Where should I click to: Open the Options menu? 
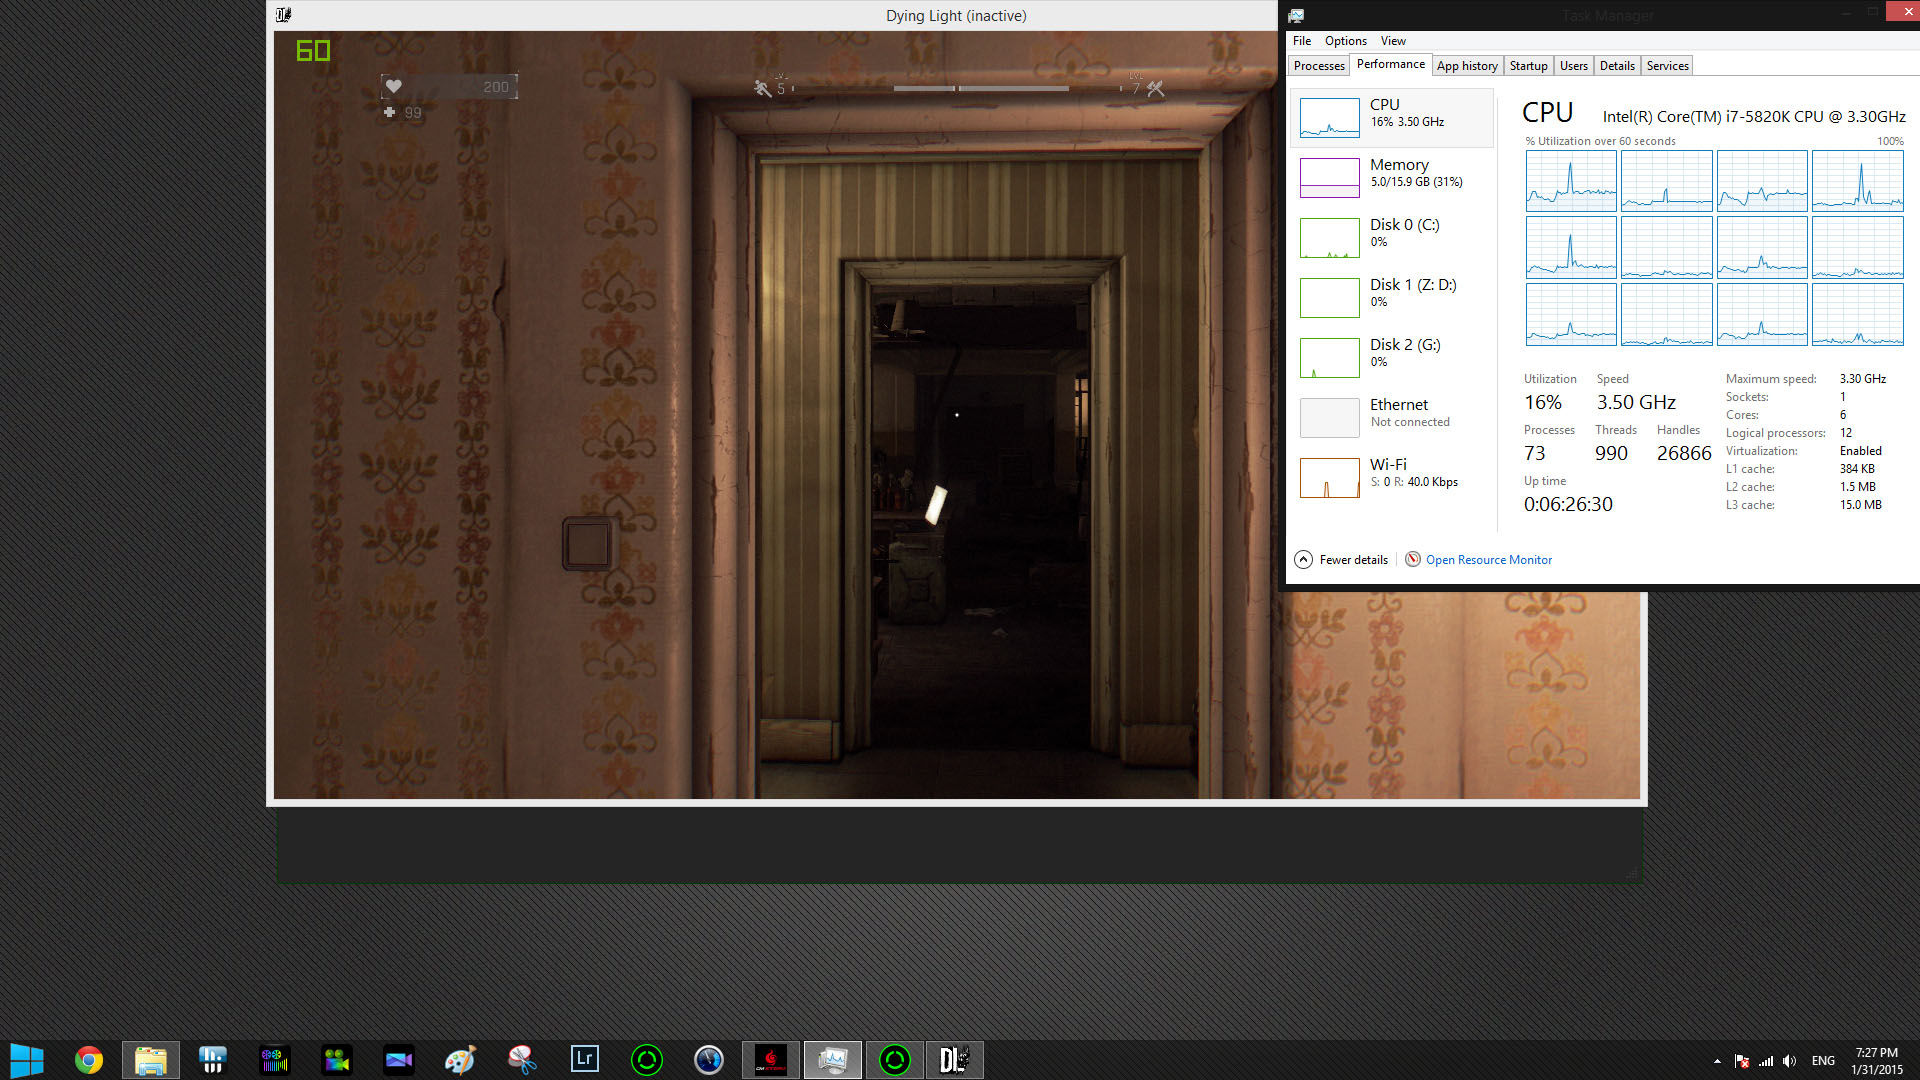1345,41
